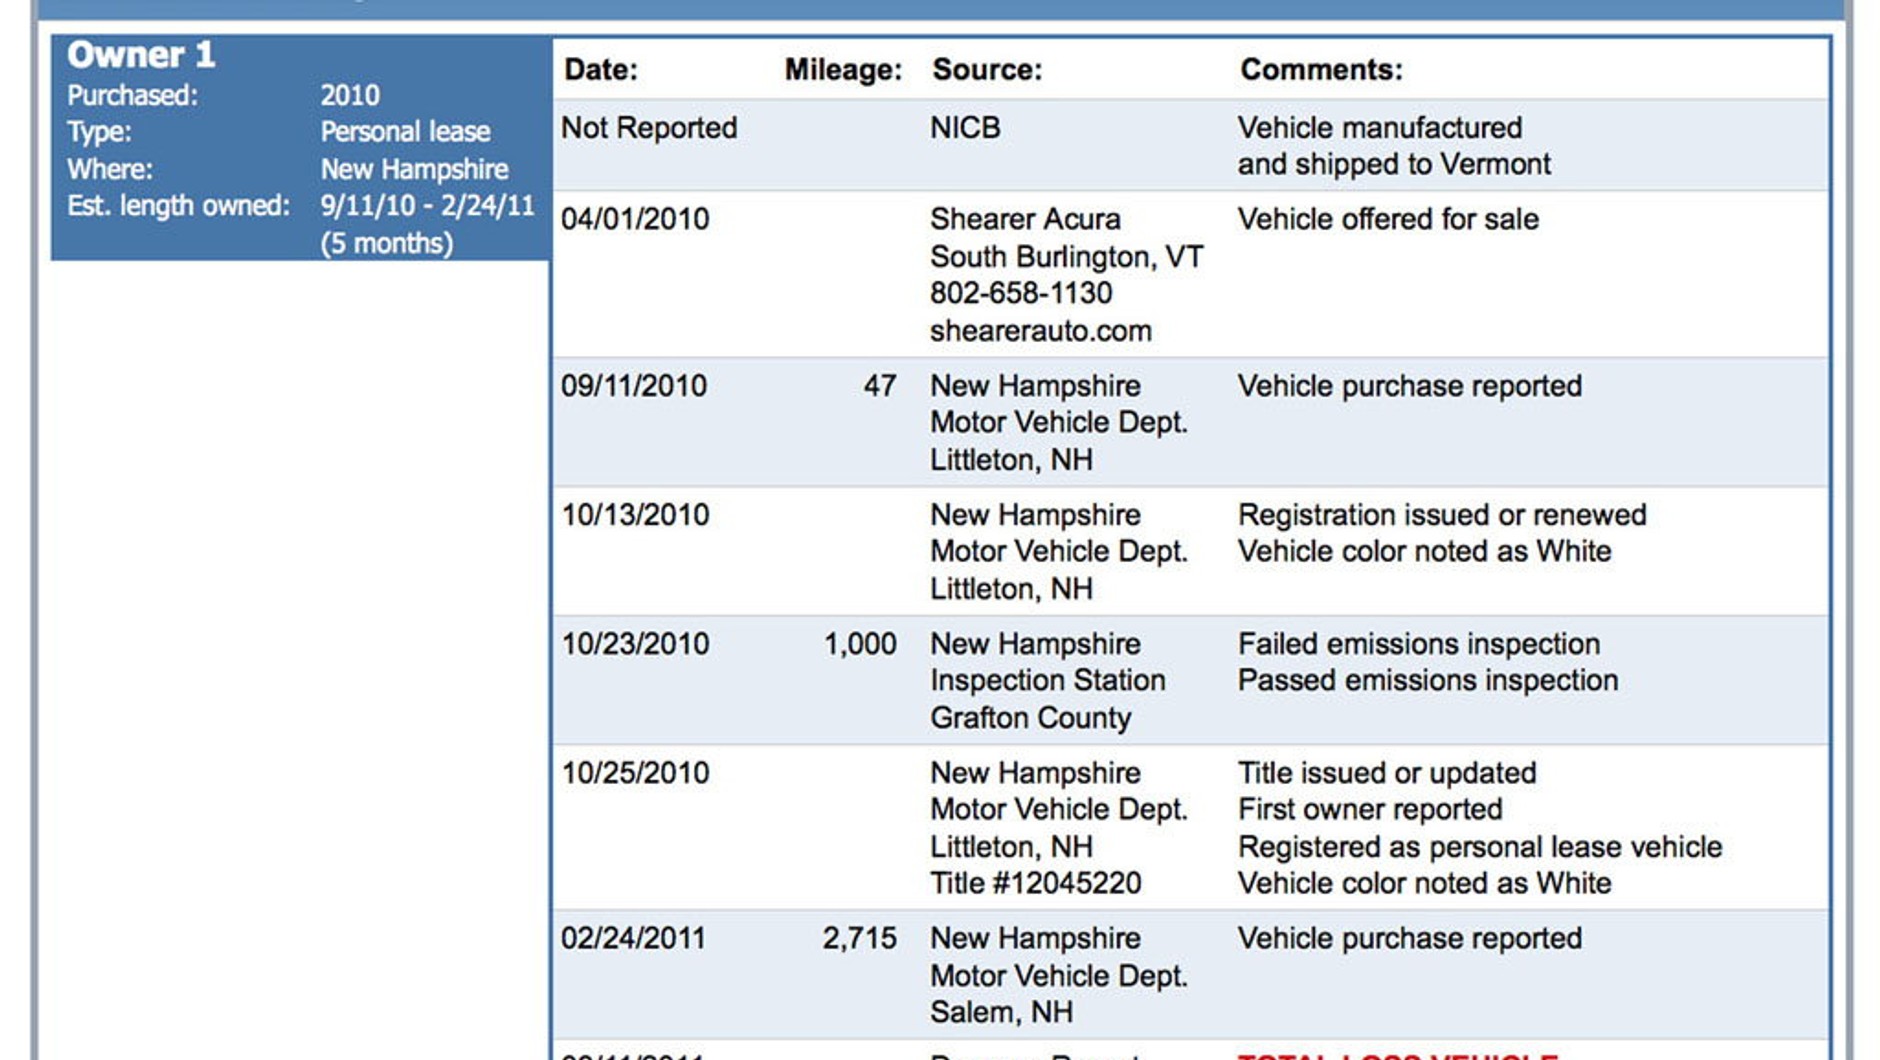
Task: Click the 10/25/2010 date cell
Action: coord(635,773)
